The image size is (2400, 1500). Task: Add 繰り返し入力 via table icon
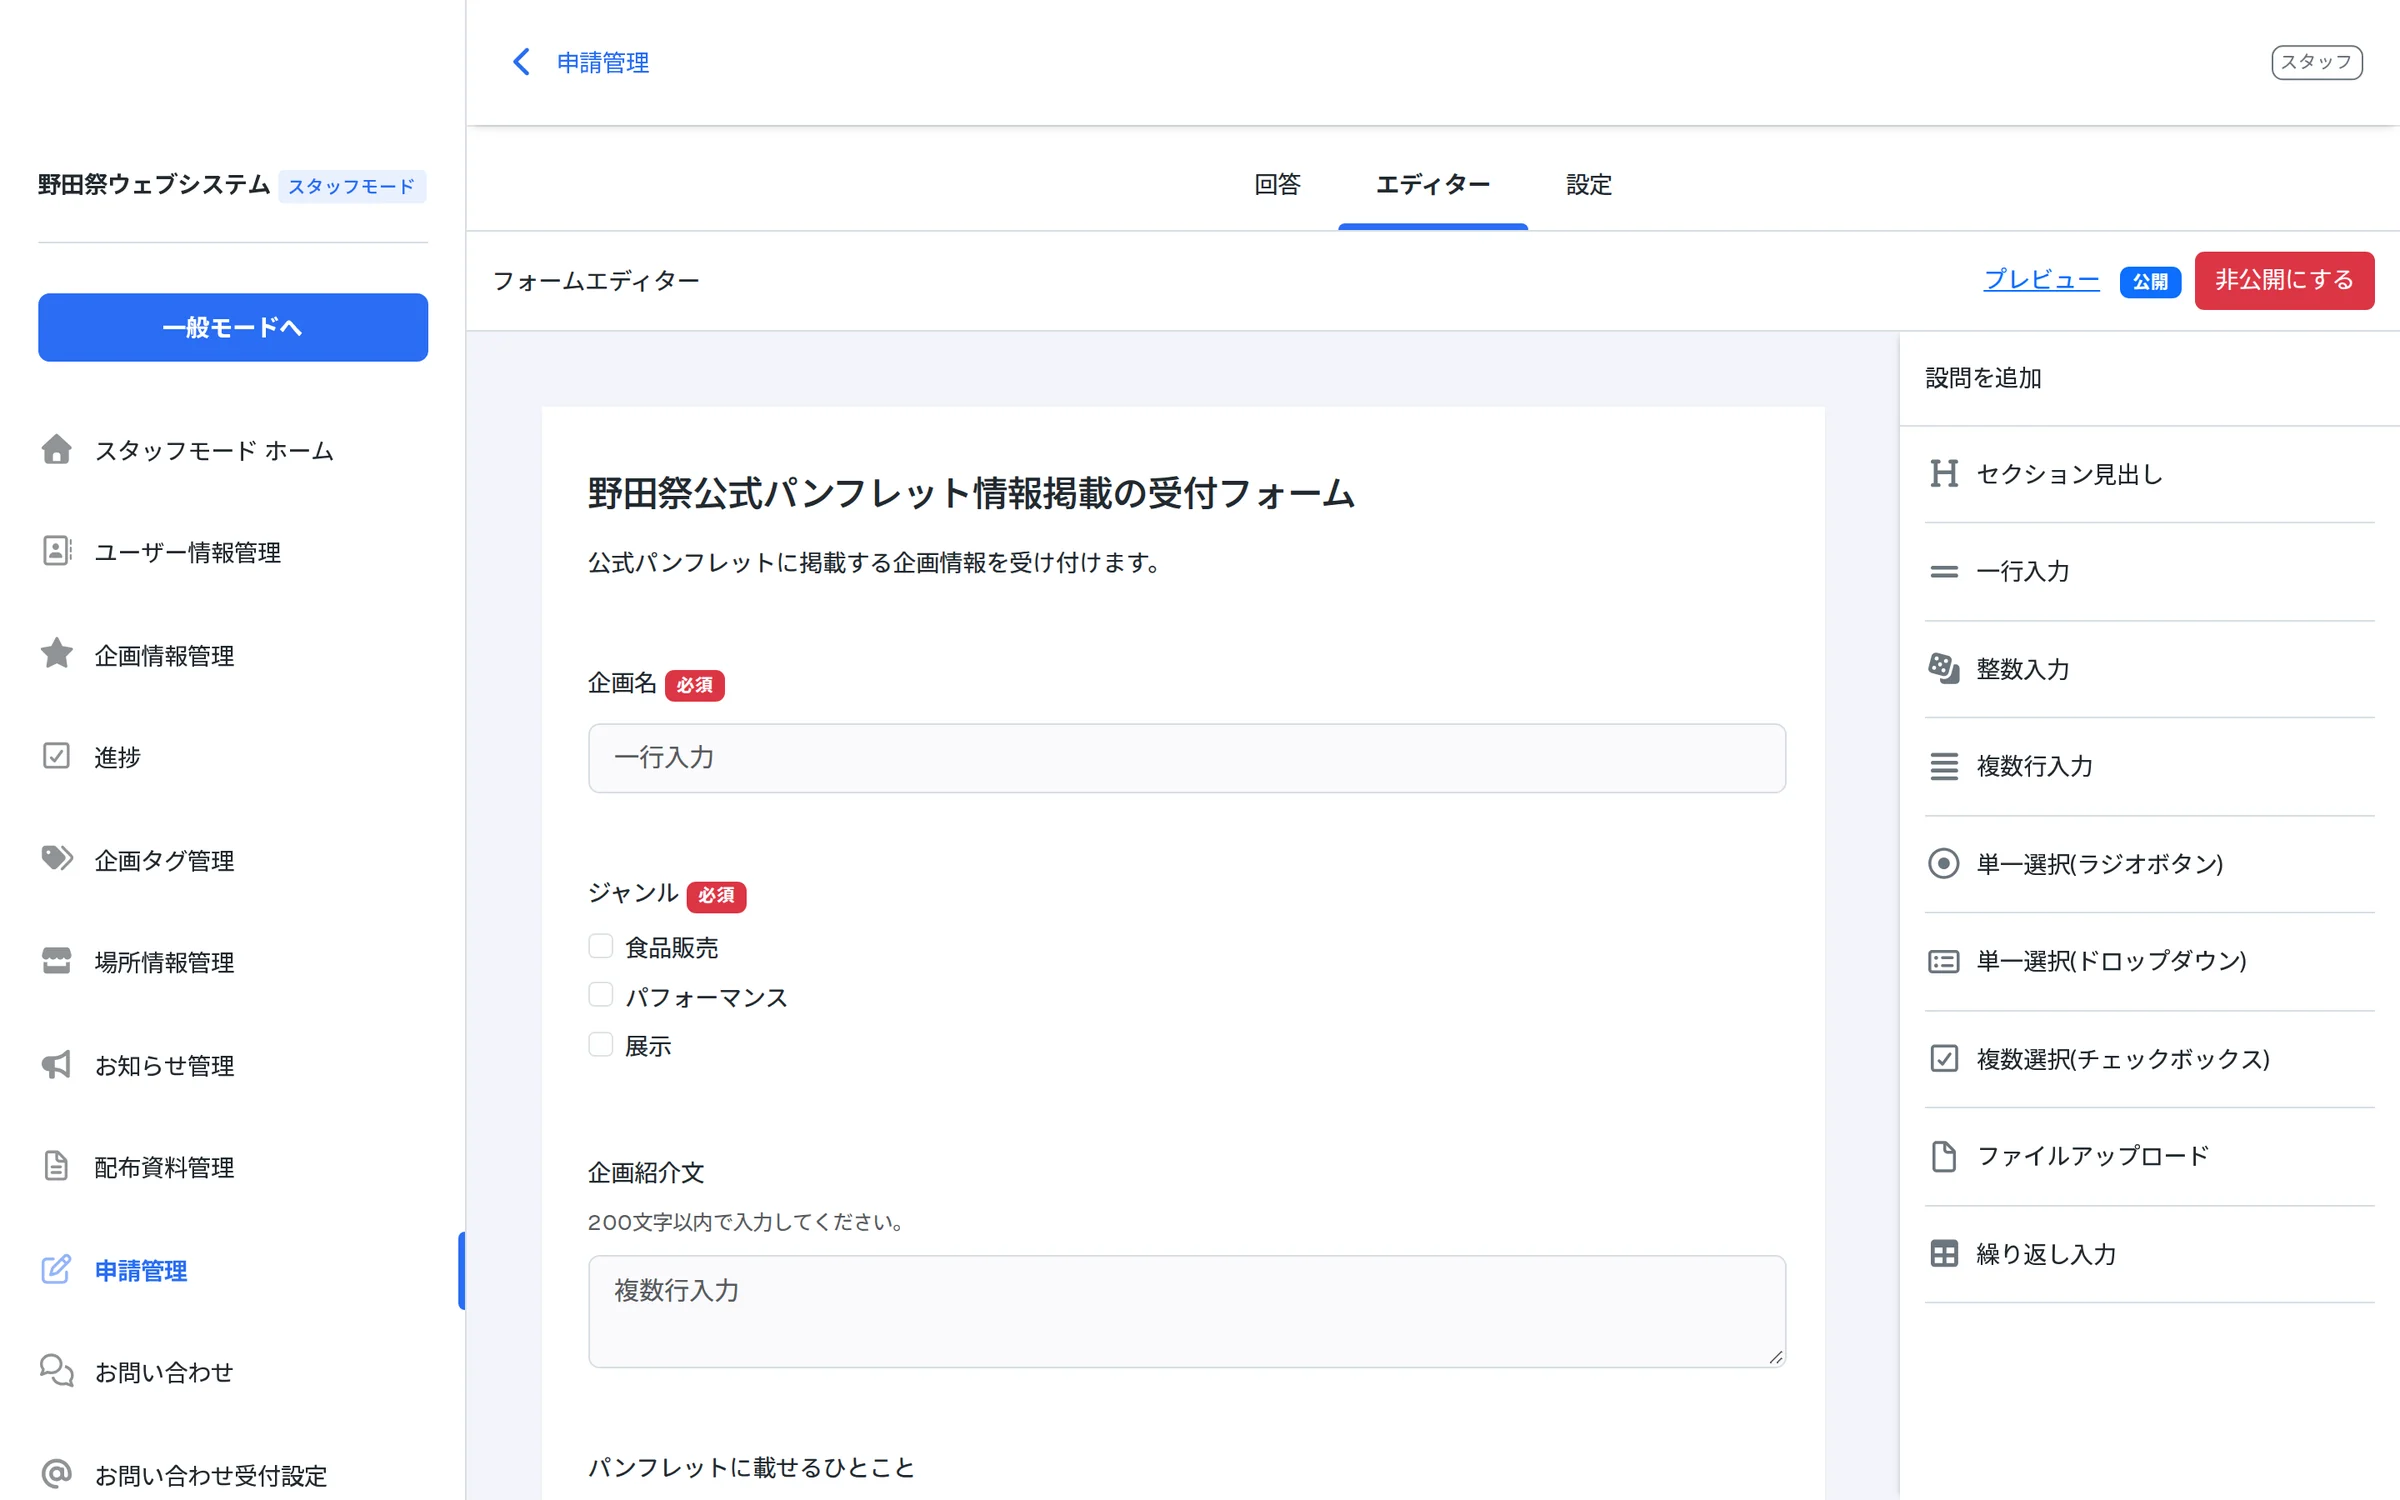coord(1943,1253)
